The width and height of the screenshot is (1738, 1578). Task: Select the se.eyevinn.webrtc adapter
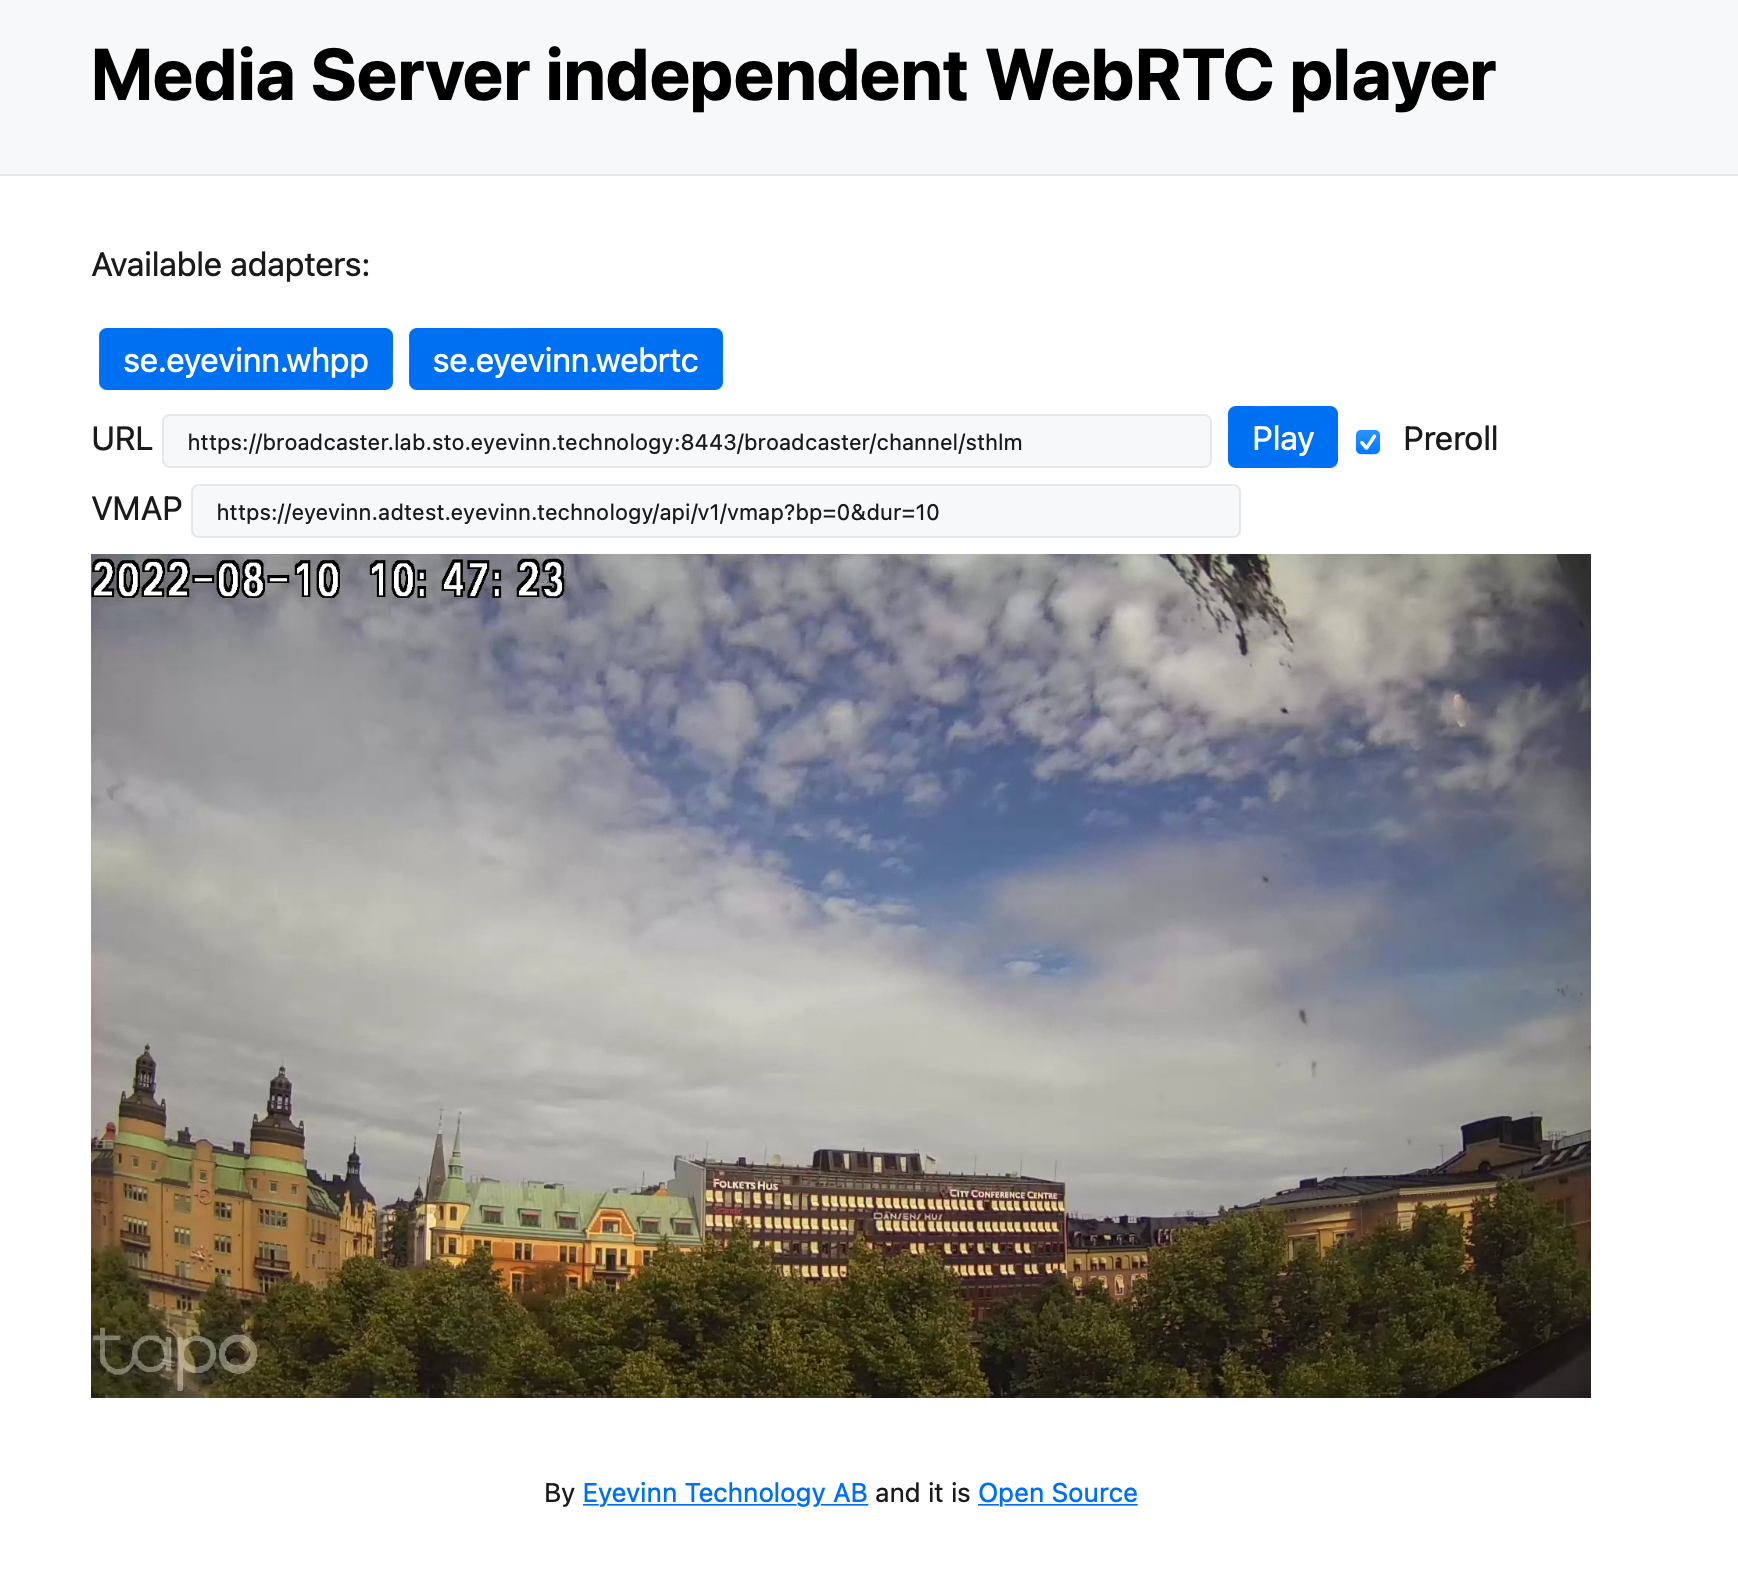click(x=566, y=359)
